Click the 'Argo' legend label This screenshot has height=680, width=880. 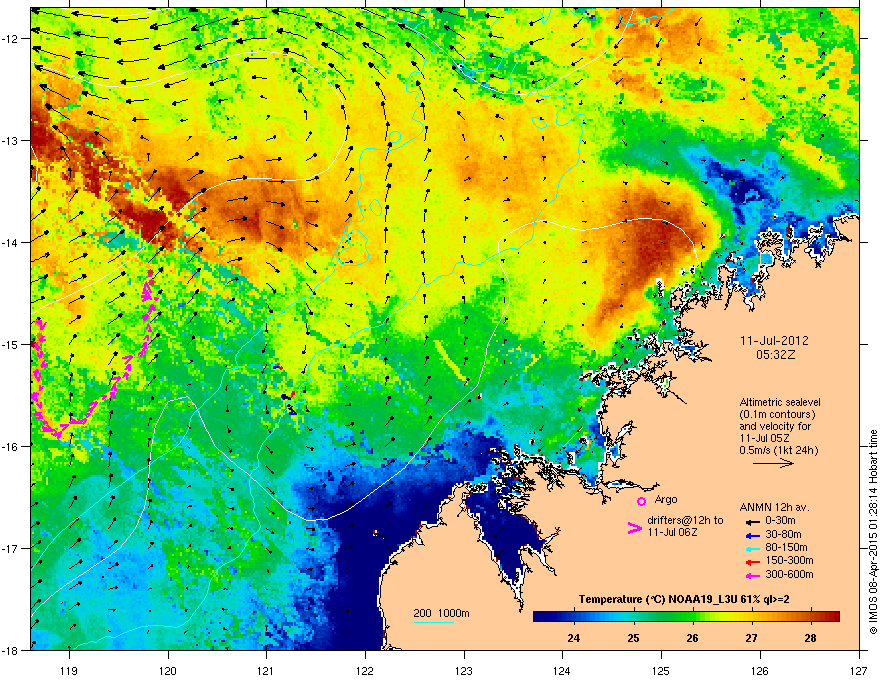[x=666, y=499]
